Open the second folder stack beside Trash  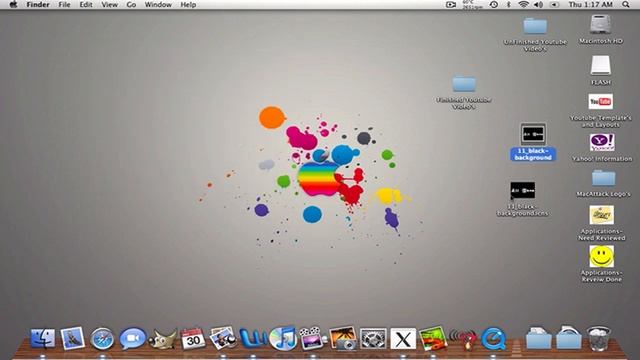(x=569, y=338)
